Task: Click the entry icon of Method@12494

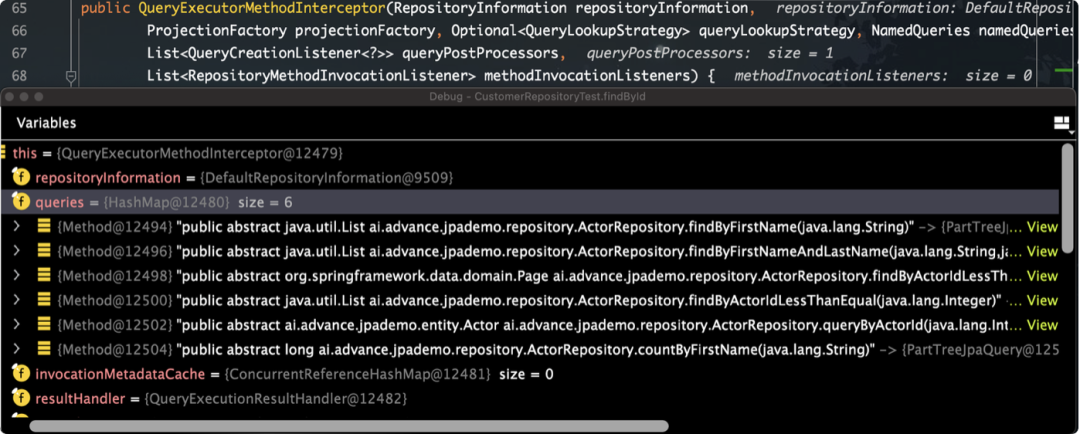Action: [x=43, y=227]
